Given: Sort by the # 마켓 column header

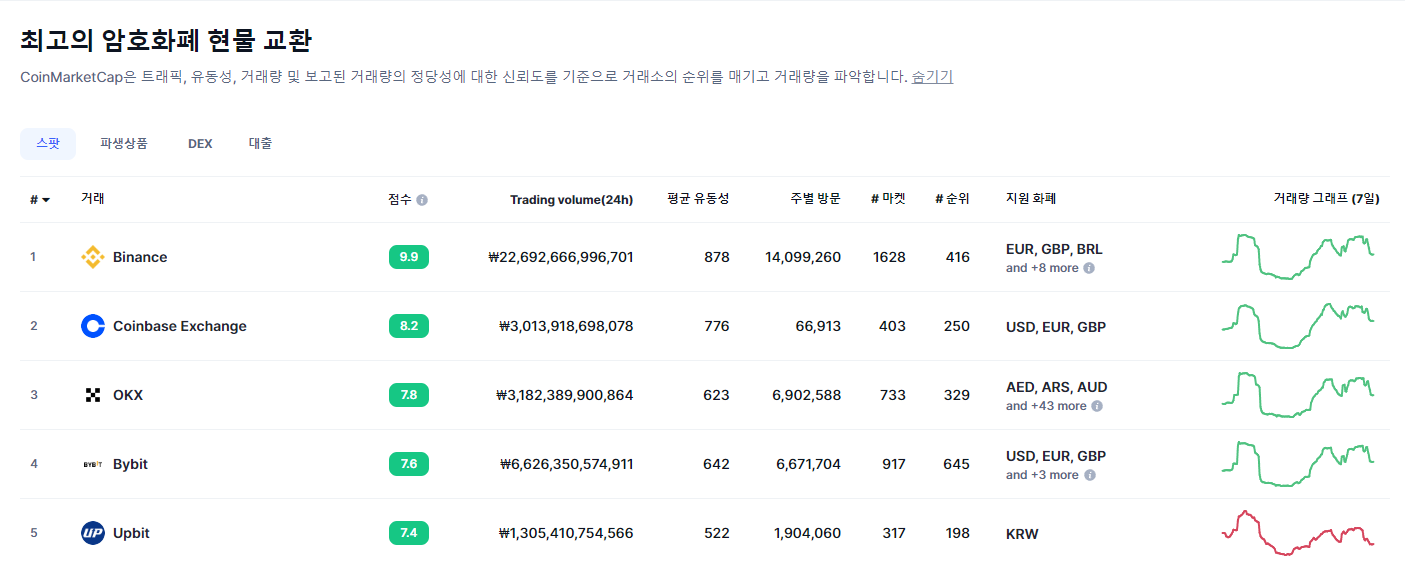Looking at the screenshot, I should (x=888, y=199).
